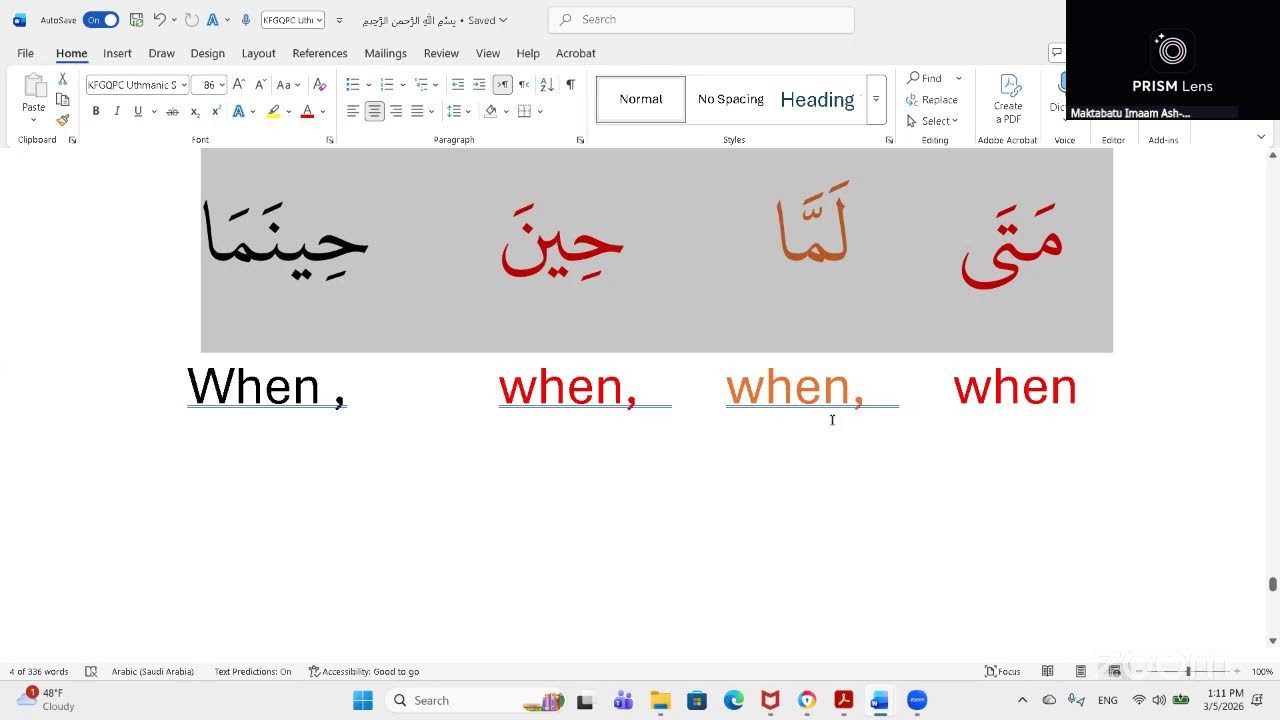This screenshot has width=1280, height=720.
Task: Expand the numbering list dropdown arrow
Action: 403,85
